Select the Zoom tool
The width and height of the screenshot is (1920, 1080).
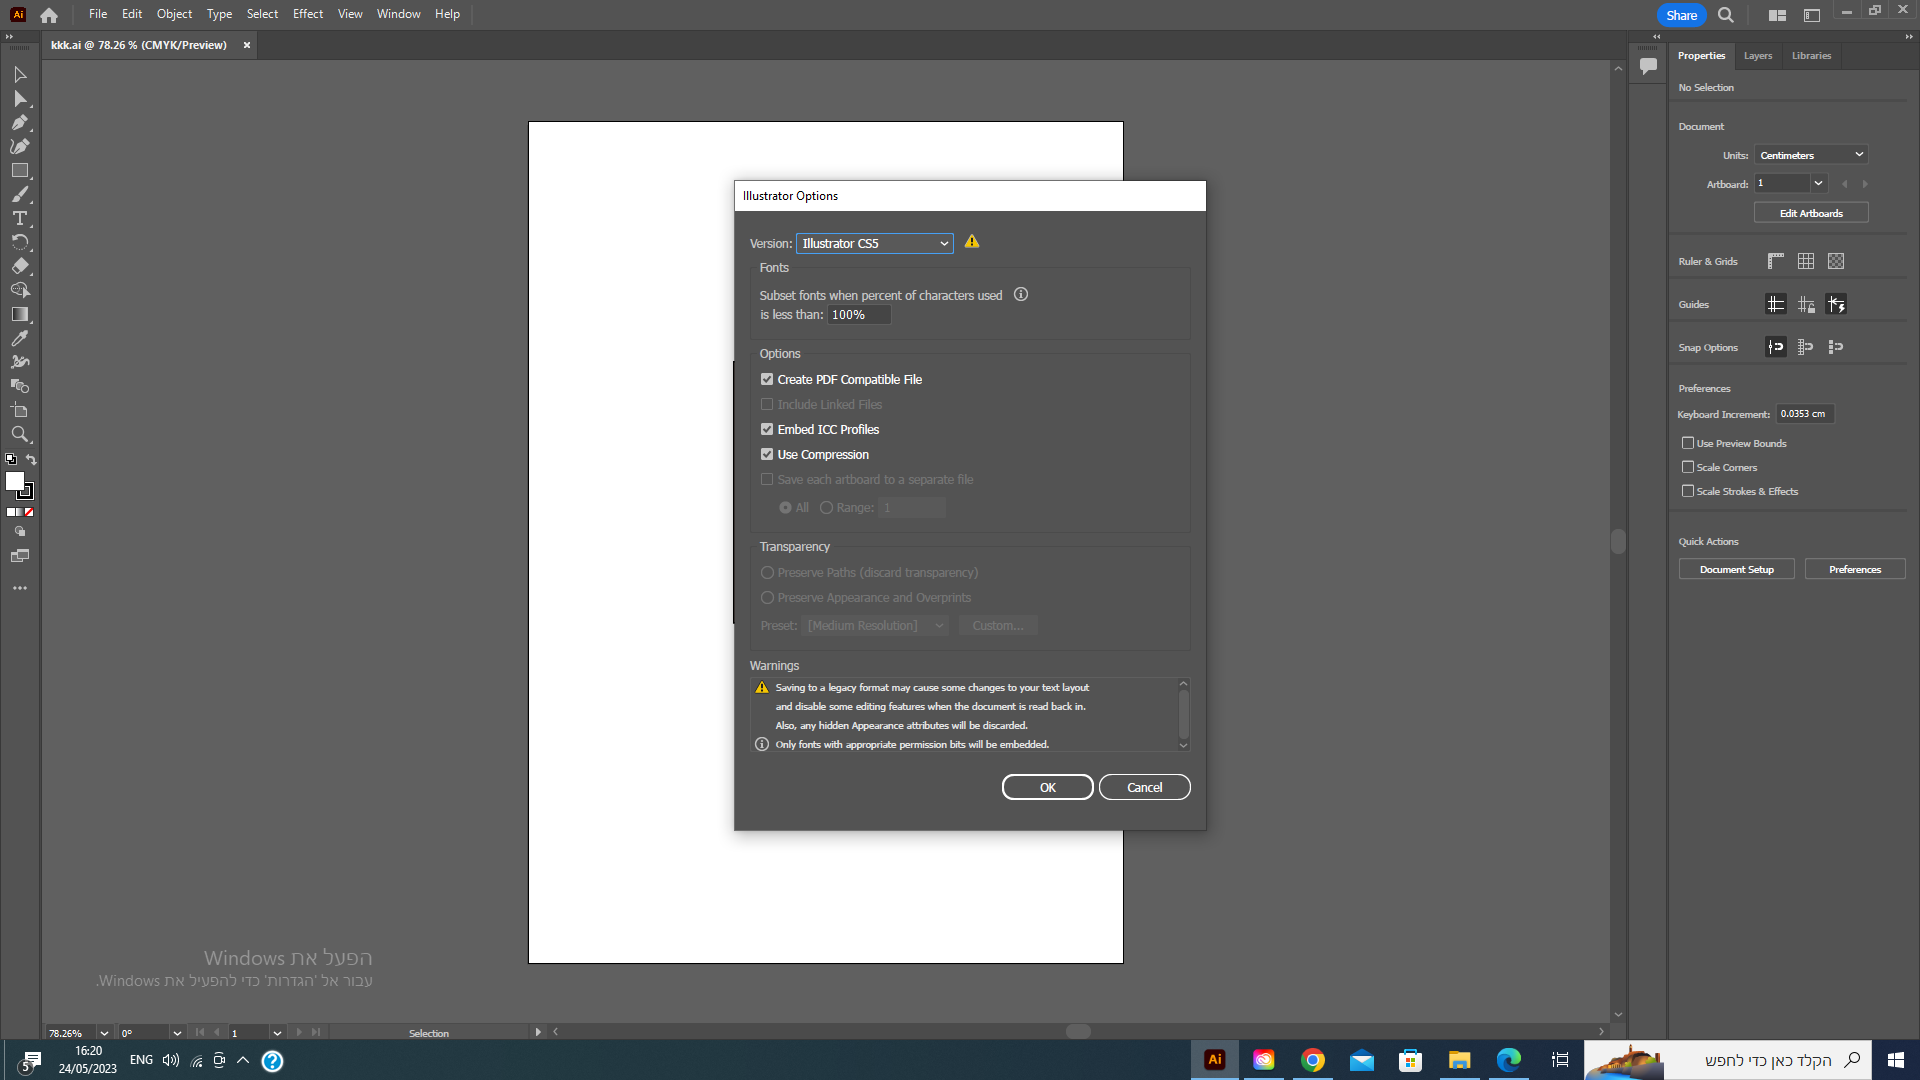[19, 434]
